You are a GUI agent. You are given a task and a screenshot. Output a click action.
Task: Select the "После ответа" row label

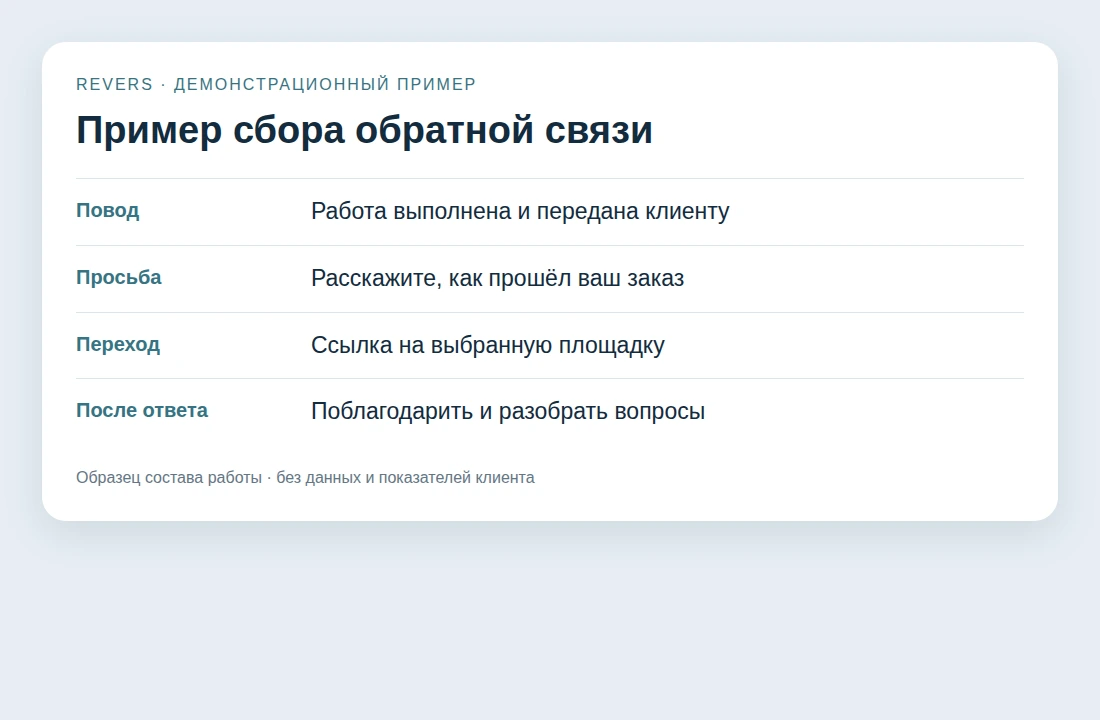(142, 411)
